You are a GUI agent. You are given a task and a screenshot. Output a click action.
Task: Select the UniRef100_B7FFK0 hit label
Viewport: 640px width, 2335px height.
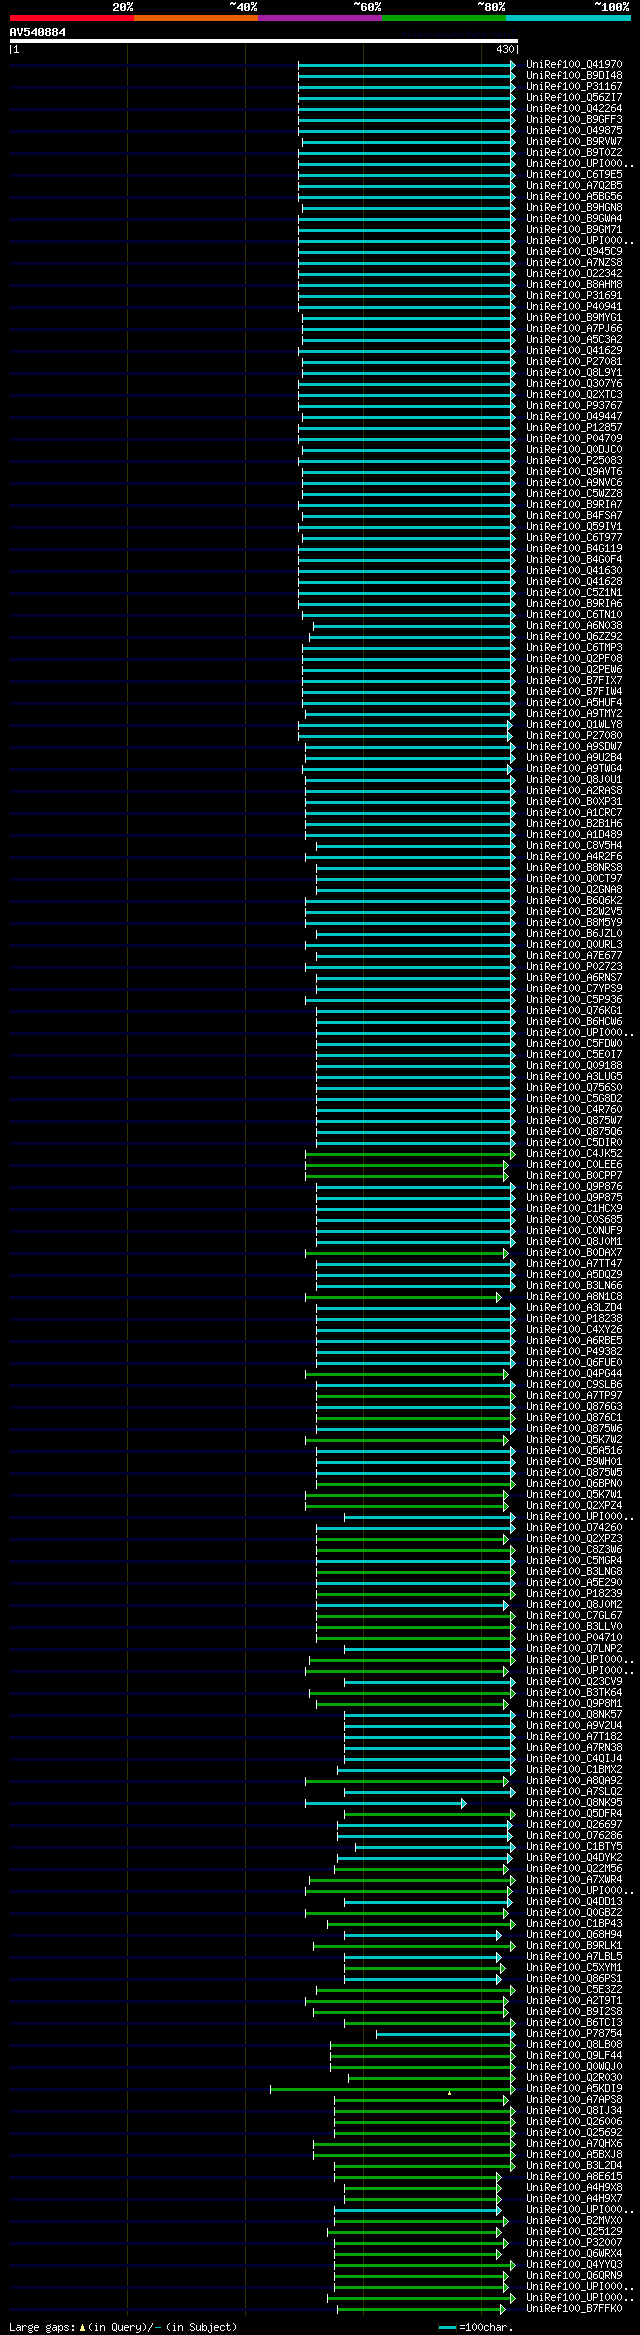(x=574, y=2309)
